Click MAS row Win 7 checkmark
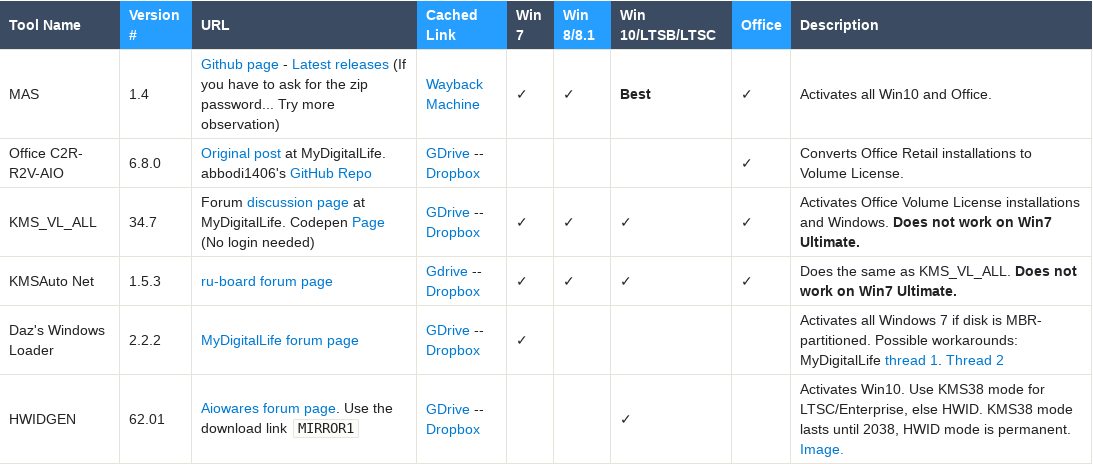 tap(521, 94)
